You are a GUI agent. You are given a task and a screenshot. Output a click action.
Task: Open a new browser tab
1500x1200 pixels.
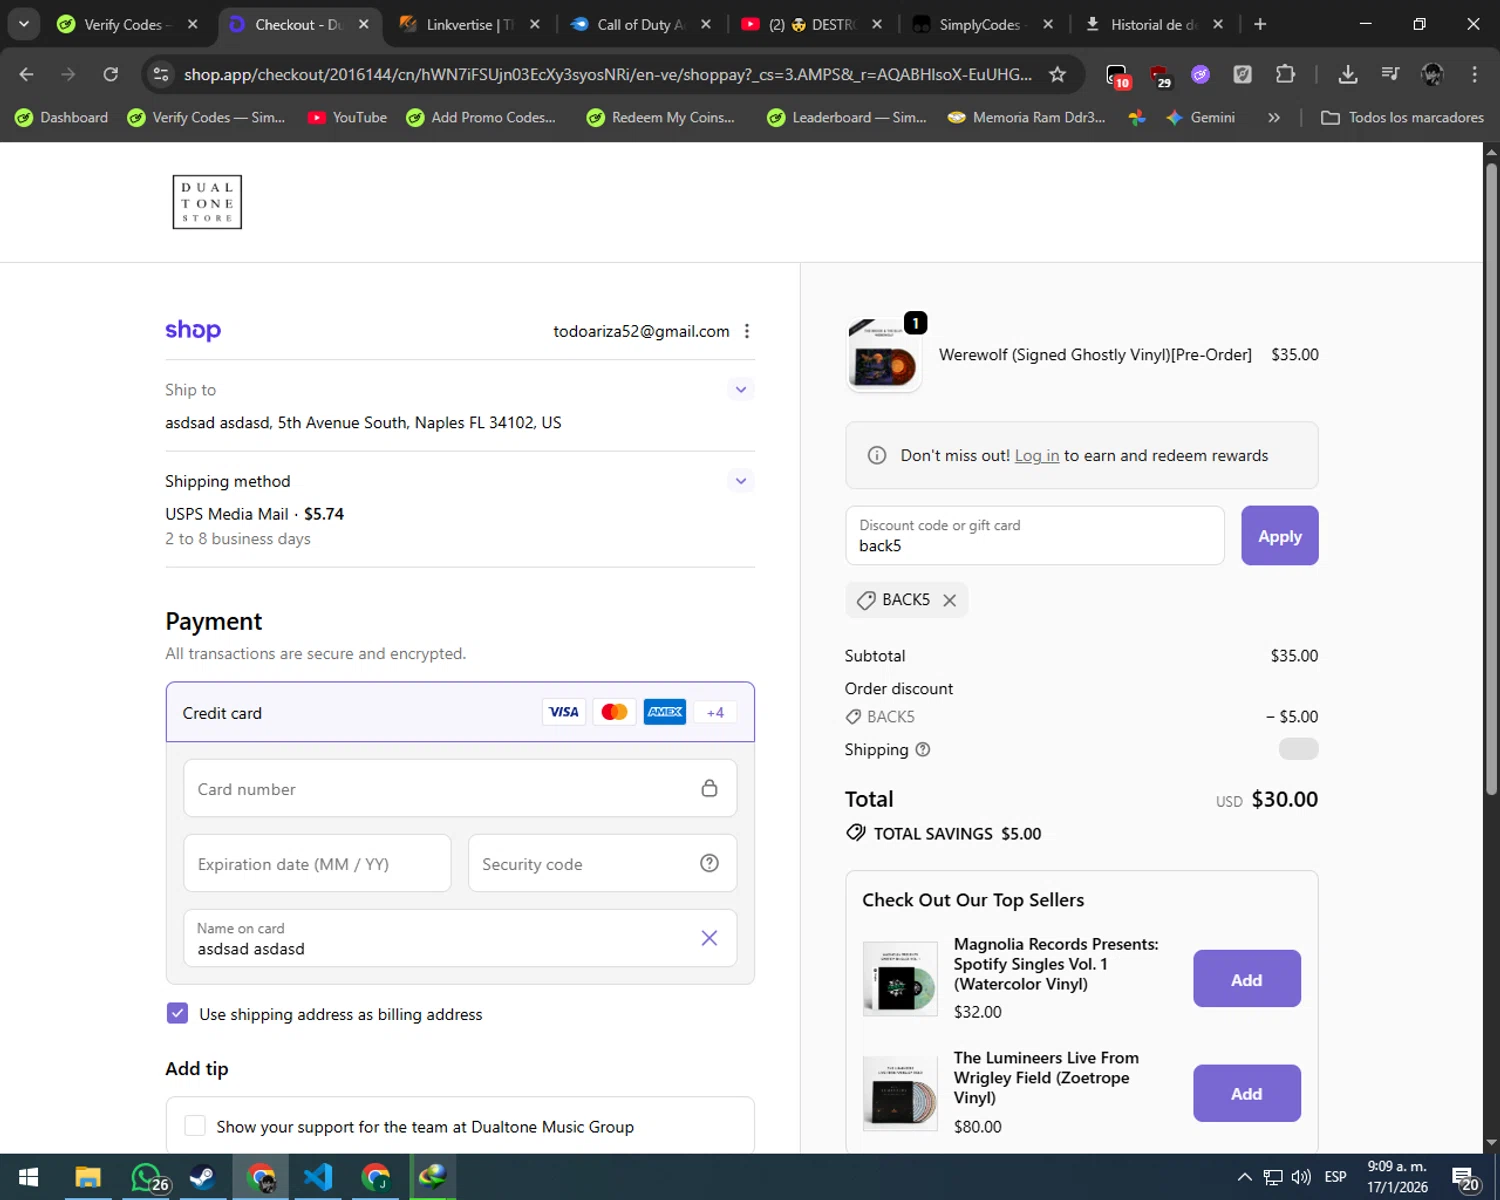pos(1260,24)
